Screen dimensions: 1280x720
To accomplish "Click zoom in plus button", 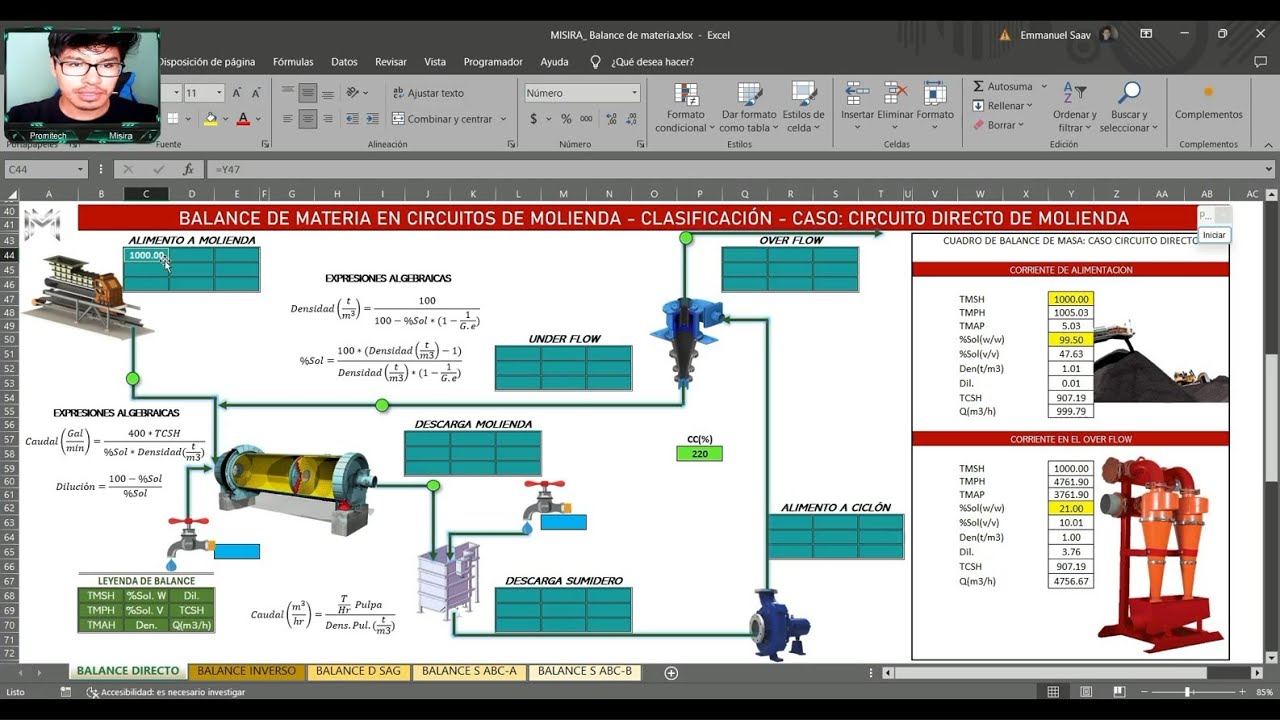I will pyautogui.click(x=1243, y=692).
